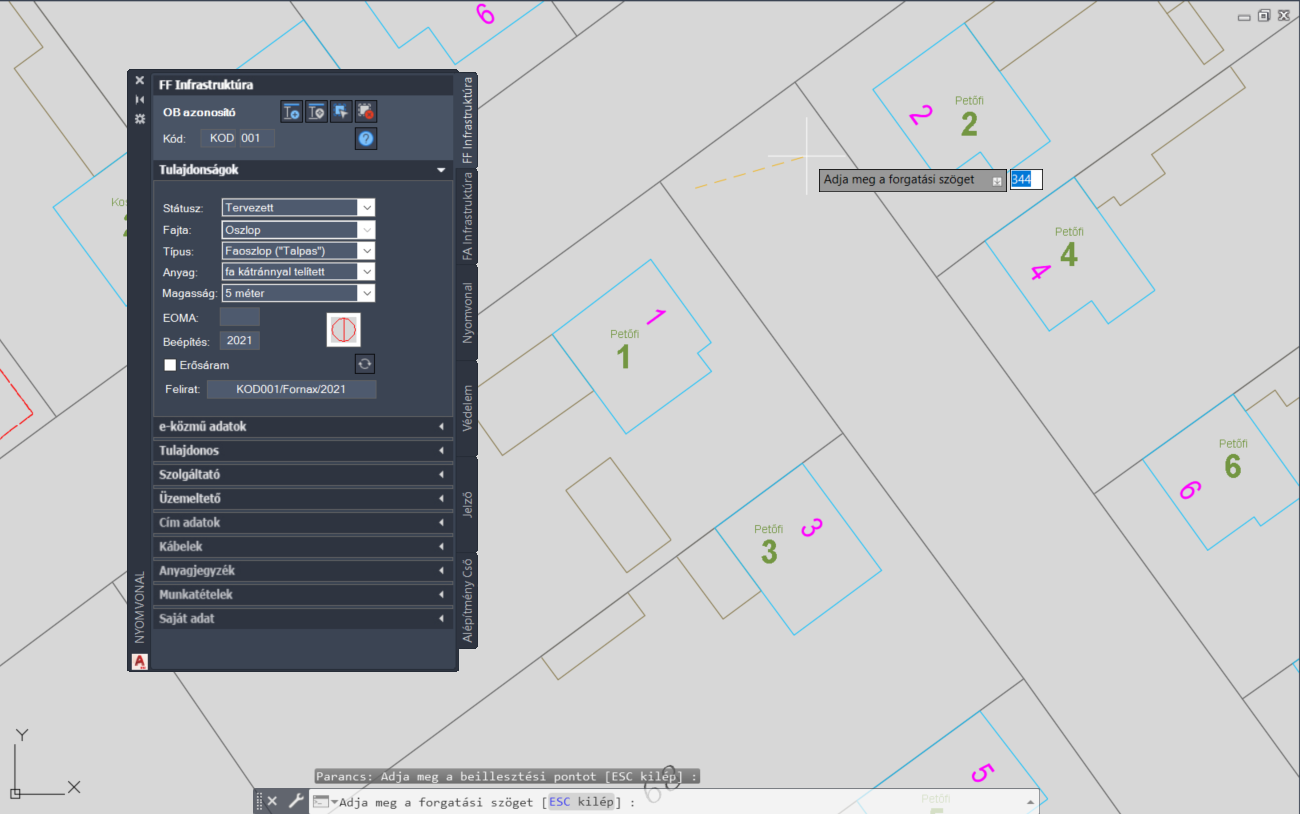Image resolution: width=1300 pixels, height=814 pixels.
Task: Click the select-object cursor icon
Action: coord(341,112)
